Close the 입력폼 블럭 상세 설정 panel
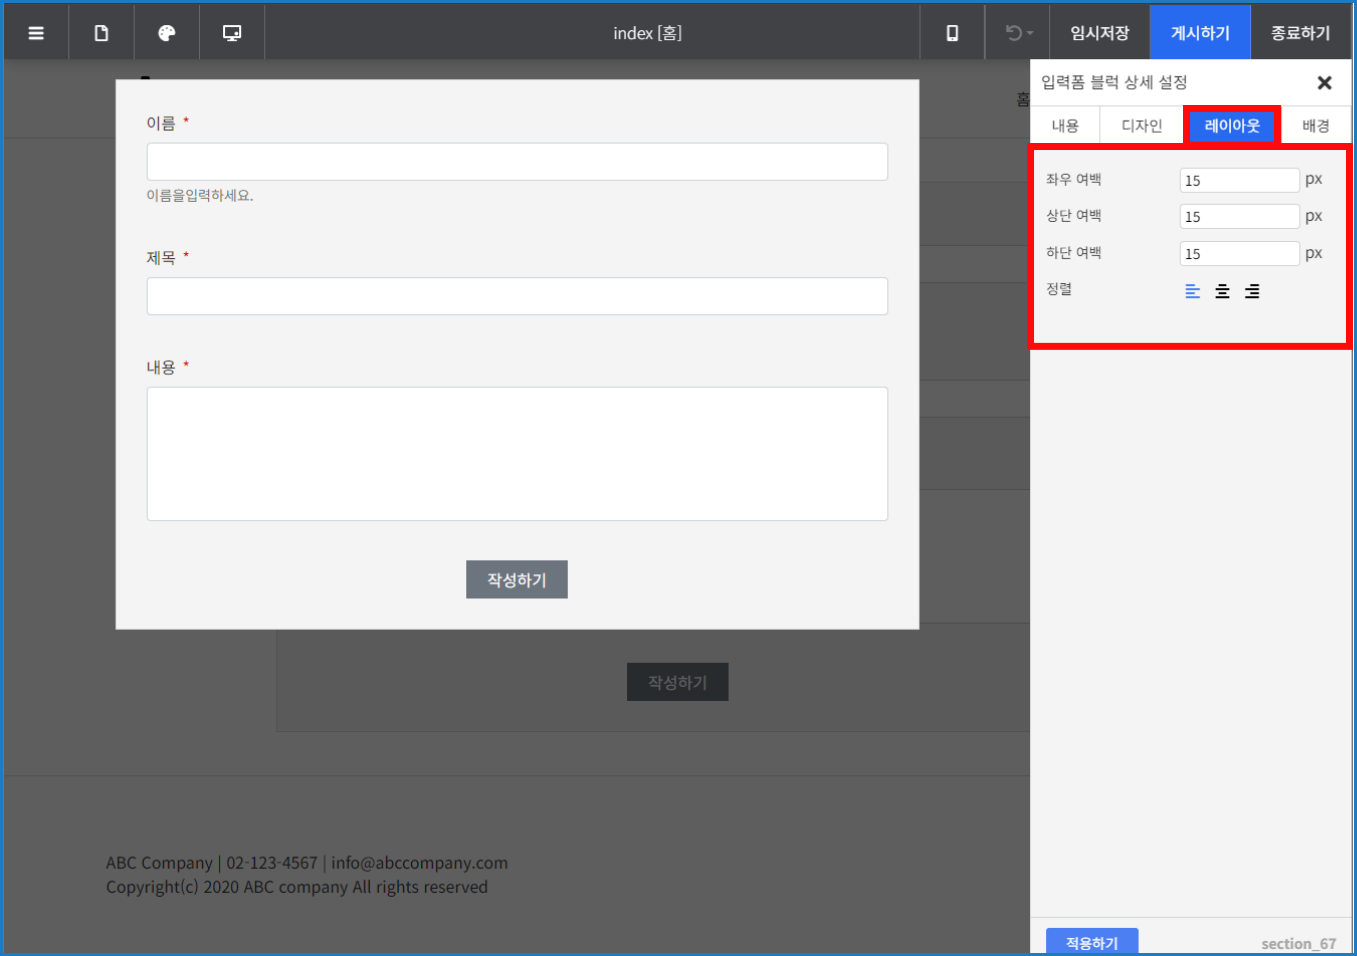This screenshot has width=1357, height=956. (1324, 83)
